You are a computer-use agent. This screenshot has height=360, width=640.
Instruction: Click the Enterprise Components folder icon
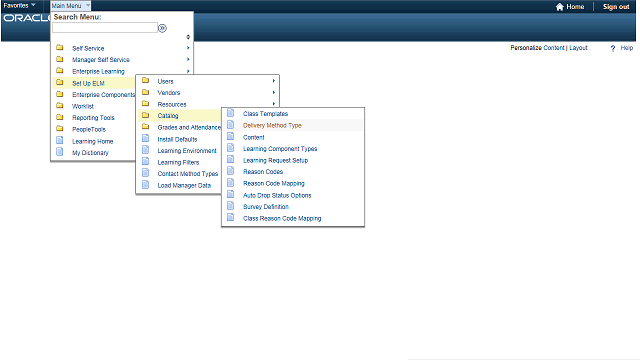click(x=60, y=94)
